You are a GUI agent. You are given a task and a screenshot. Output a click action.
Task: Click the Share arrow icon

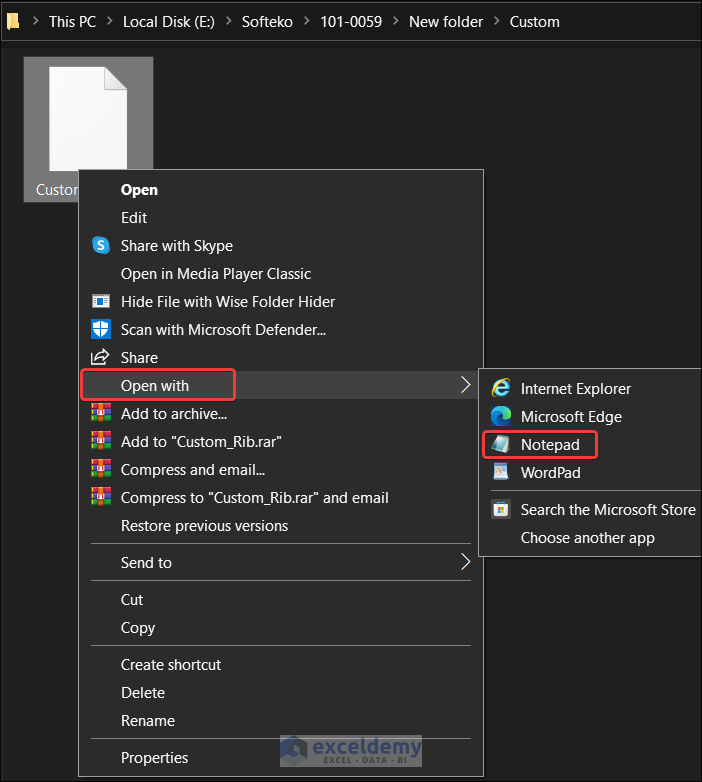100,357
